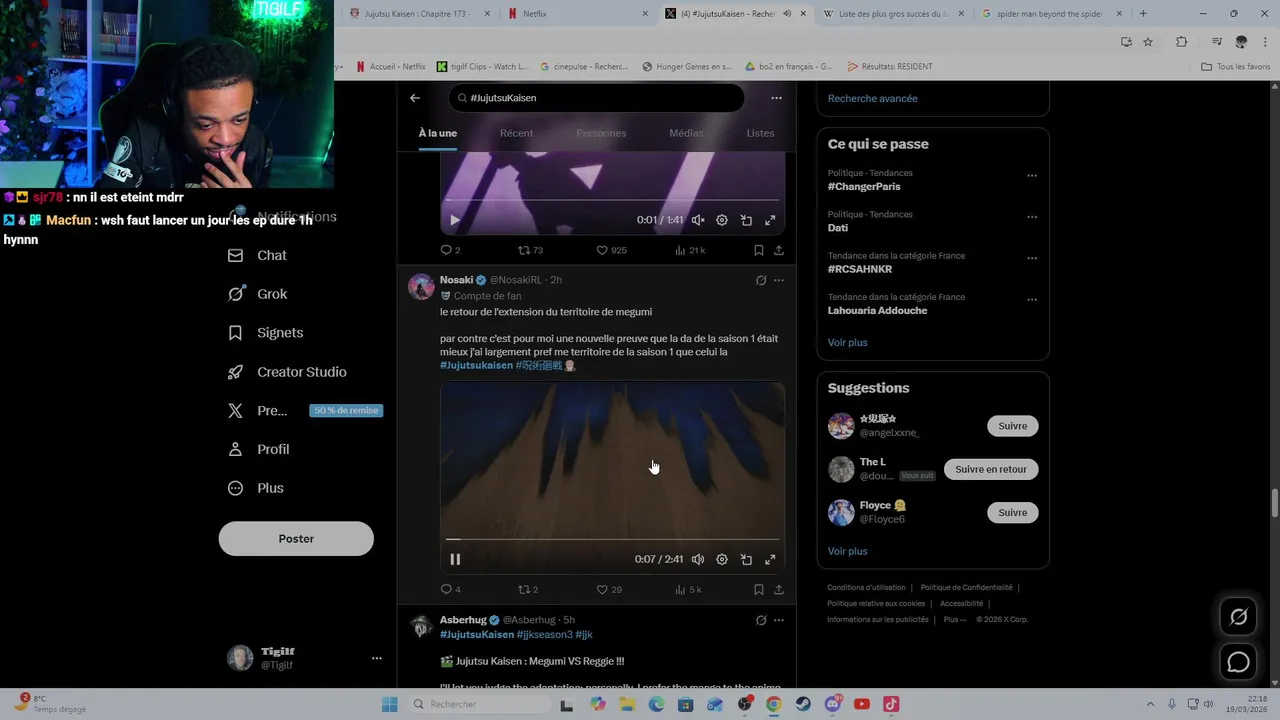Open options for Lahouaria Addouche trend
The width and height of the screenshot is (1280, 720).
(1032, 300)
